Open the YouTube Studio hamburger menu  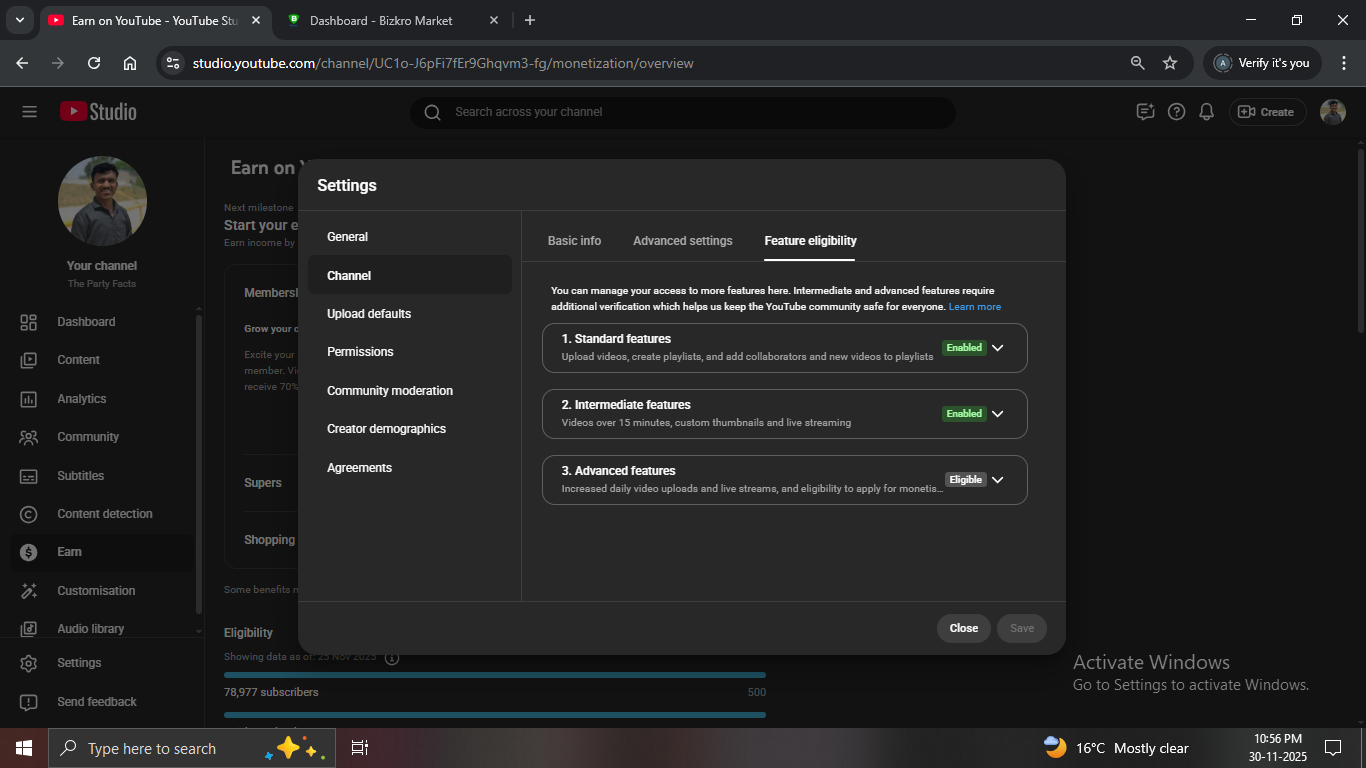29,112
